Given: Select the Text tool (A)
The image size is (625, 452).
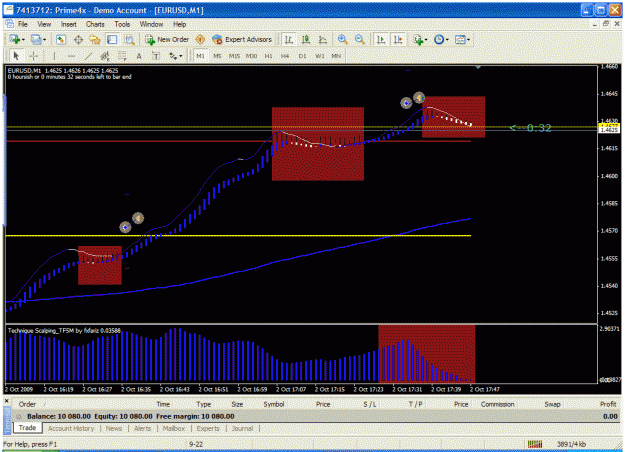Looking at the screenshot, I should (139, 56).
